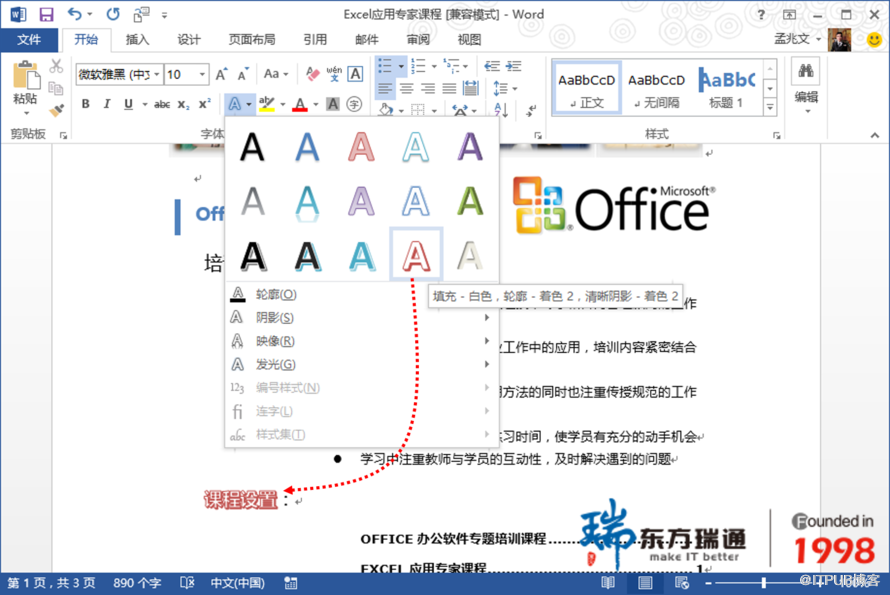Open the font size 10 dropdown

tap(201, 74)
